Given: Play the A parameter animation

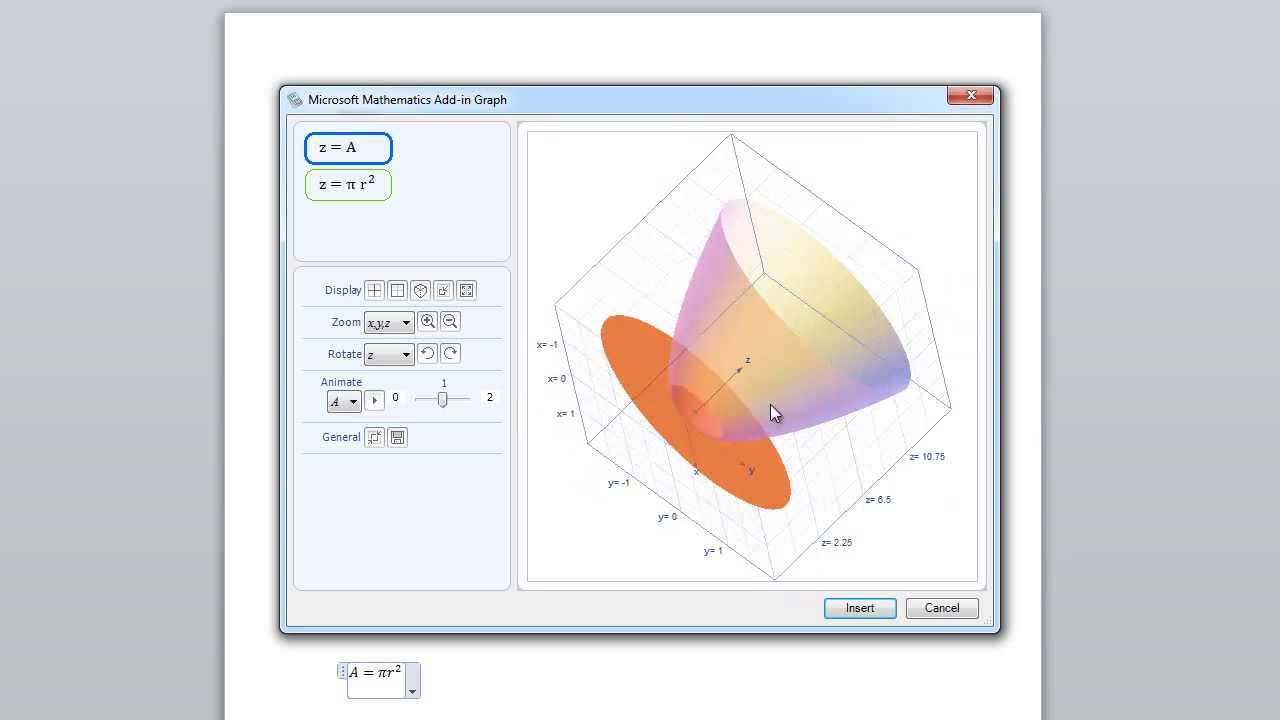Looking at the screenshot, I should coord(374,400).
